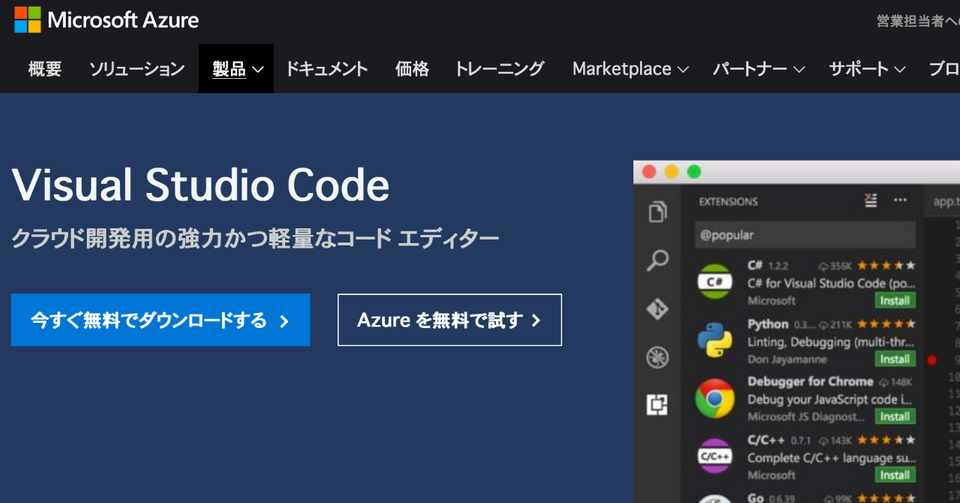
Task: Click the C# extension icon
Action: pos(714,281)
